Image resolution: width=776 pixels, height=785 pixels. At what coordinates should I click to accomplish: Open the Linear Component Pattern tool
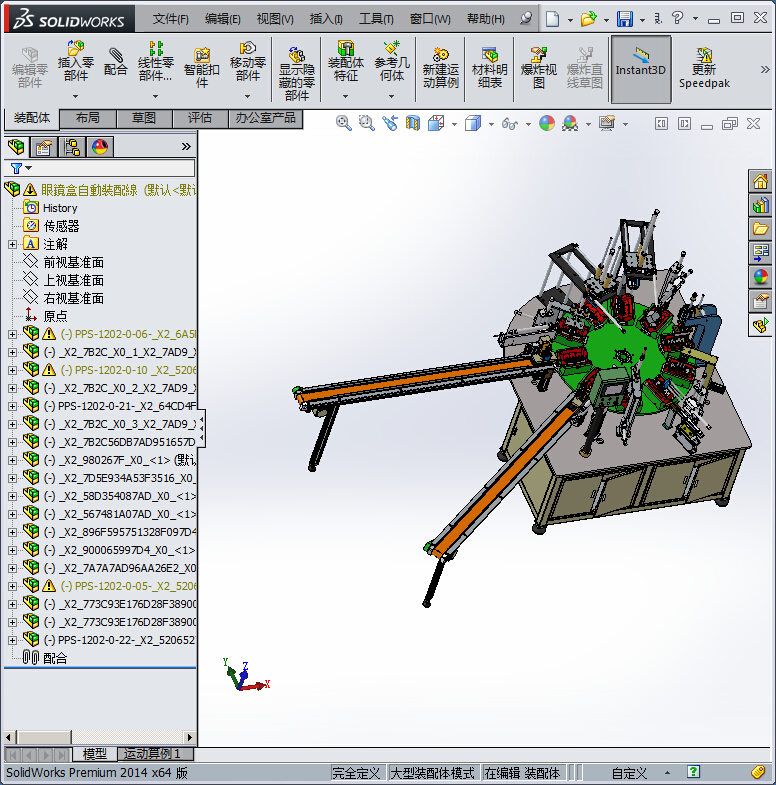coord(156,62)
